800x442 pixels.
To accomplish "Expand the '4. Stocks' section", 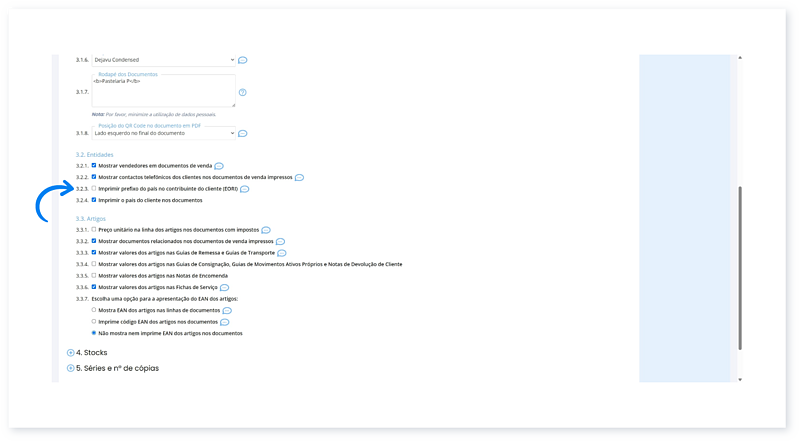I will [70, 353].
